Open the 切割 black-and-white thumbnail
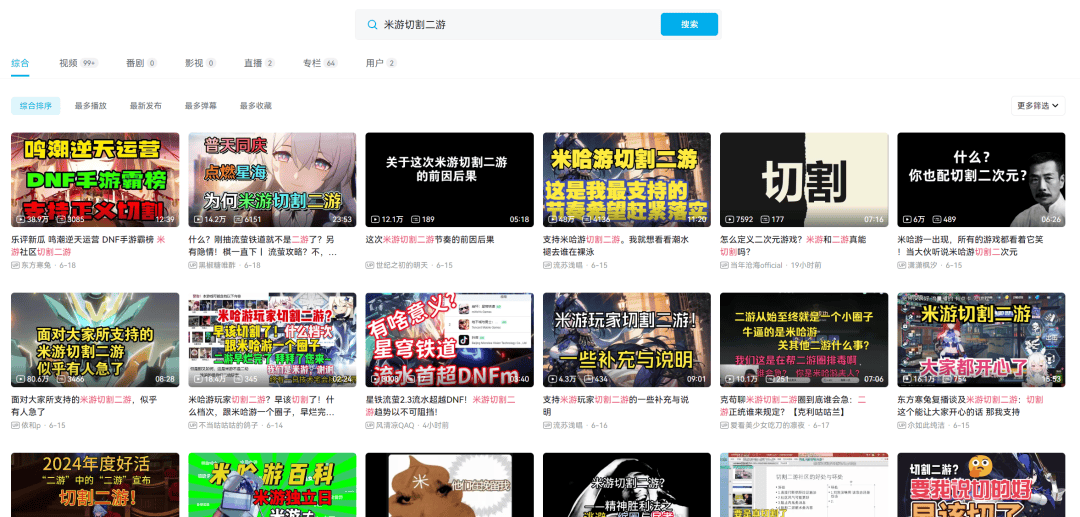This screenshot has width=1080, height=517. (804, 180)
